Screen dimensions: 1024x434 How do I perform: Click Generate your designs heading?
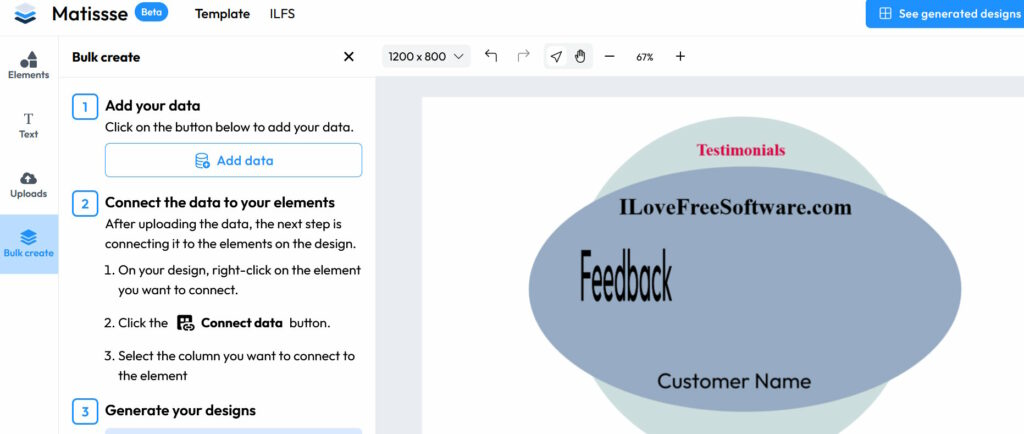click(x=180, y=411)
